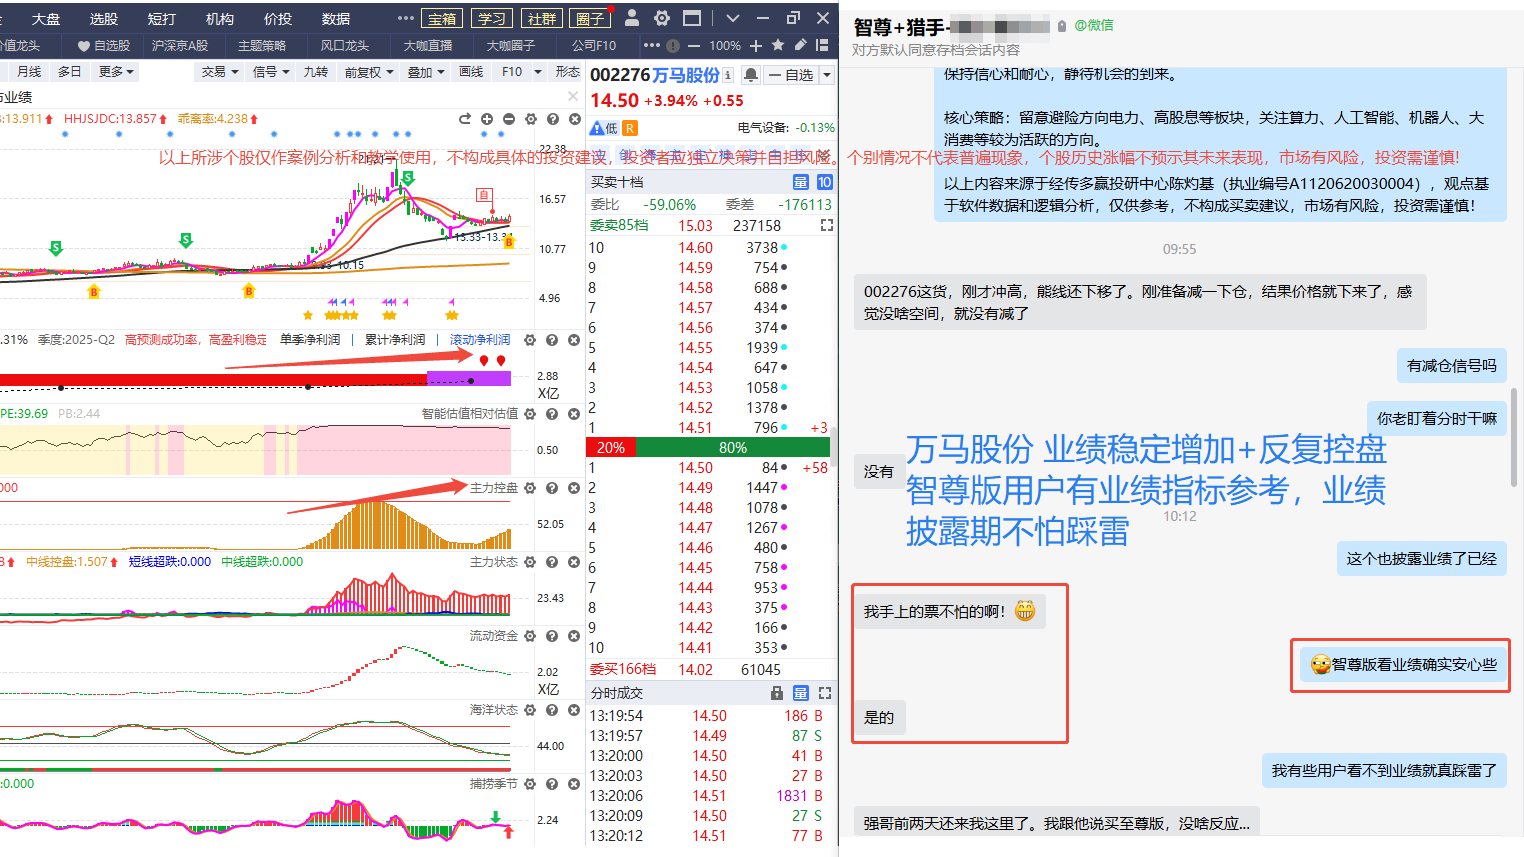Image resolution: width=1524 pixels, height=857 pixels.
Task: Click the blue 低 warning icon
Action: point(604,128)
